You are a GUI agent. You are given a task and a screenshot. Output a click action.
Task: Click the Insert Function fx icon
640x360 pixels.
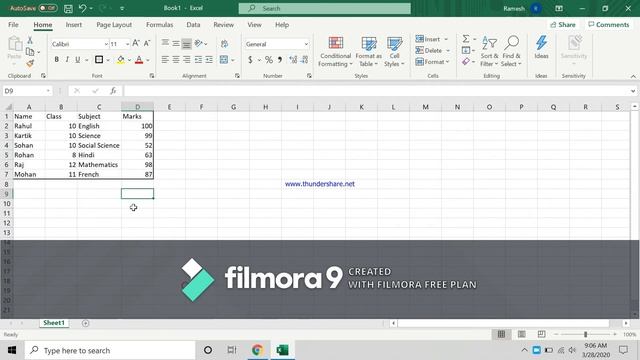click(x=113, y=91)
